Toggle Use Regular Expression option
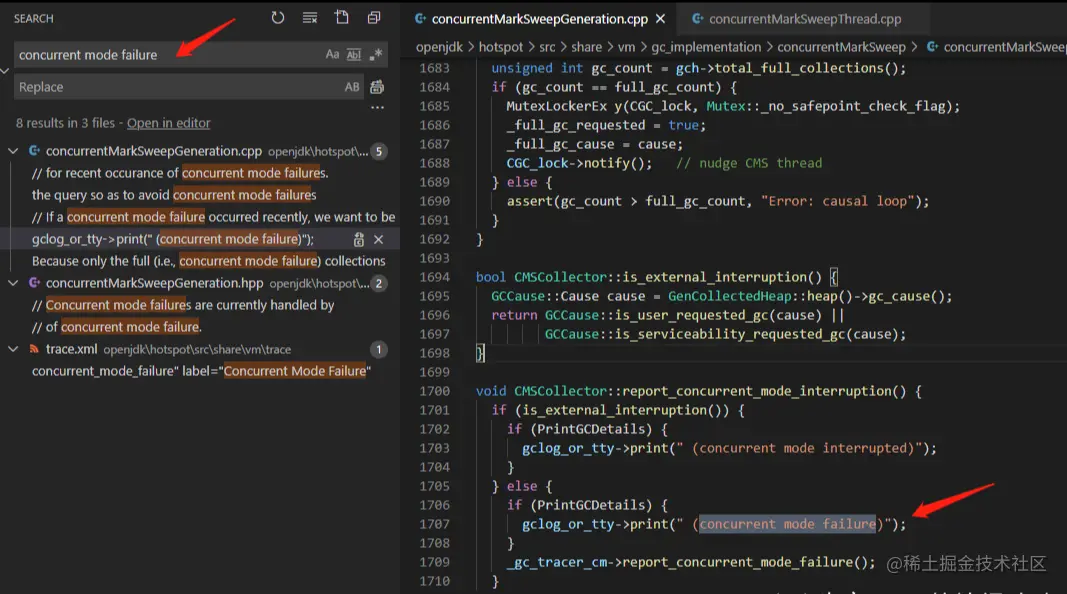This screenshot has height=594, width=1067. [x=376, y=54]
